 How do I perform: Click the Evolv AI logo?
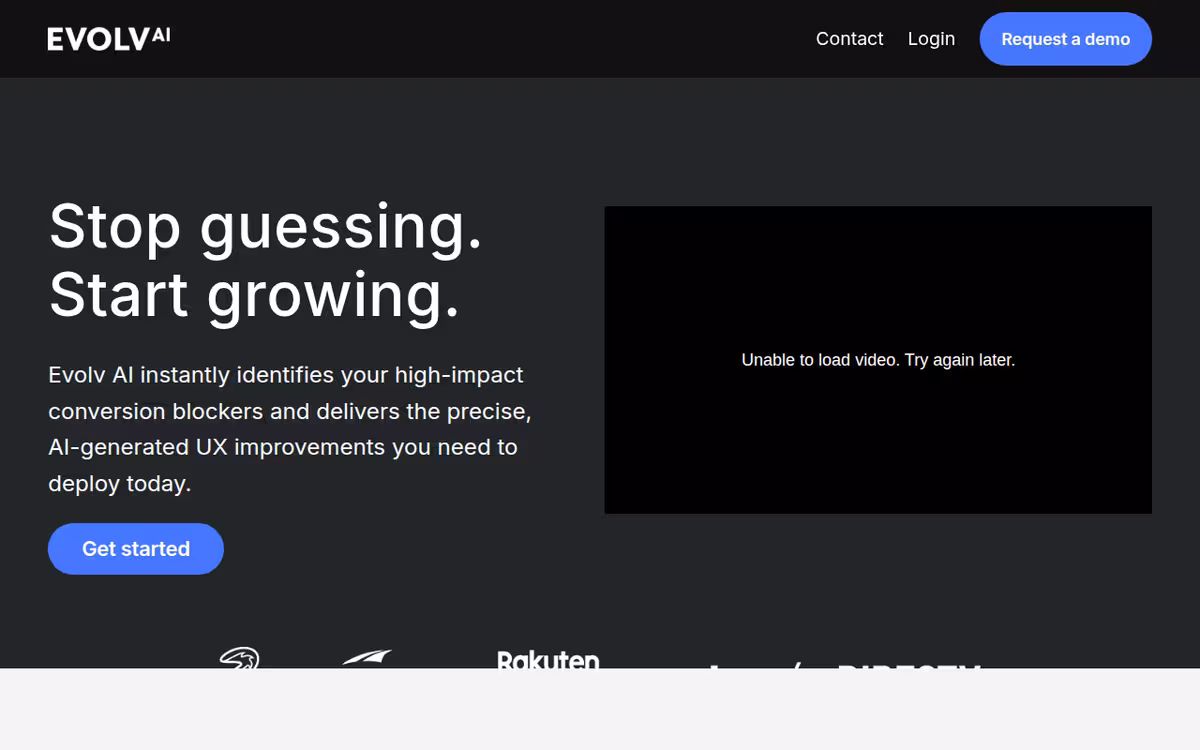[x=109, y=39]
